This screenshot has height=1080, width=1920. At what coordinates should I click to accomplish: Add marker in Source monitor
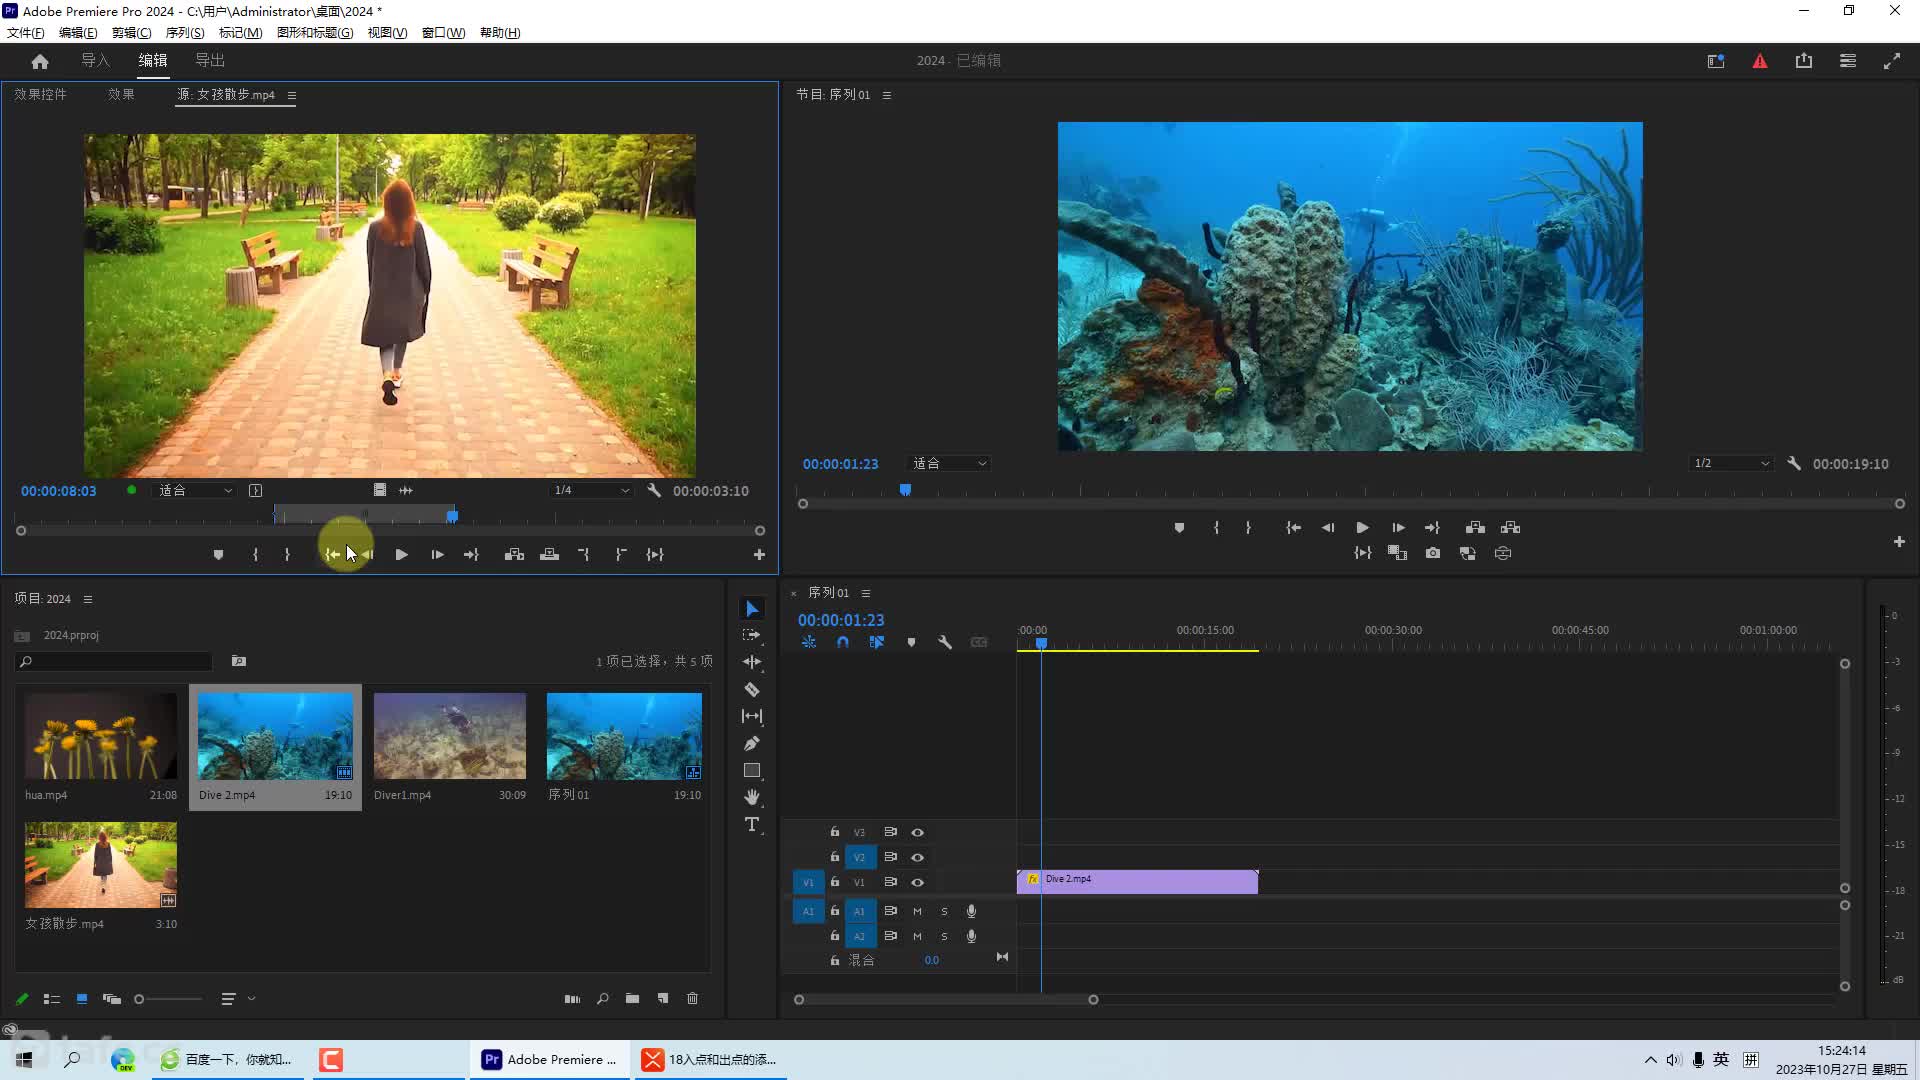pos(218,554)
